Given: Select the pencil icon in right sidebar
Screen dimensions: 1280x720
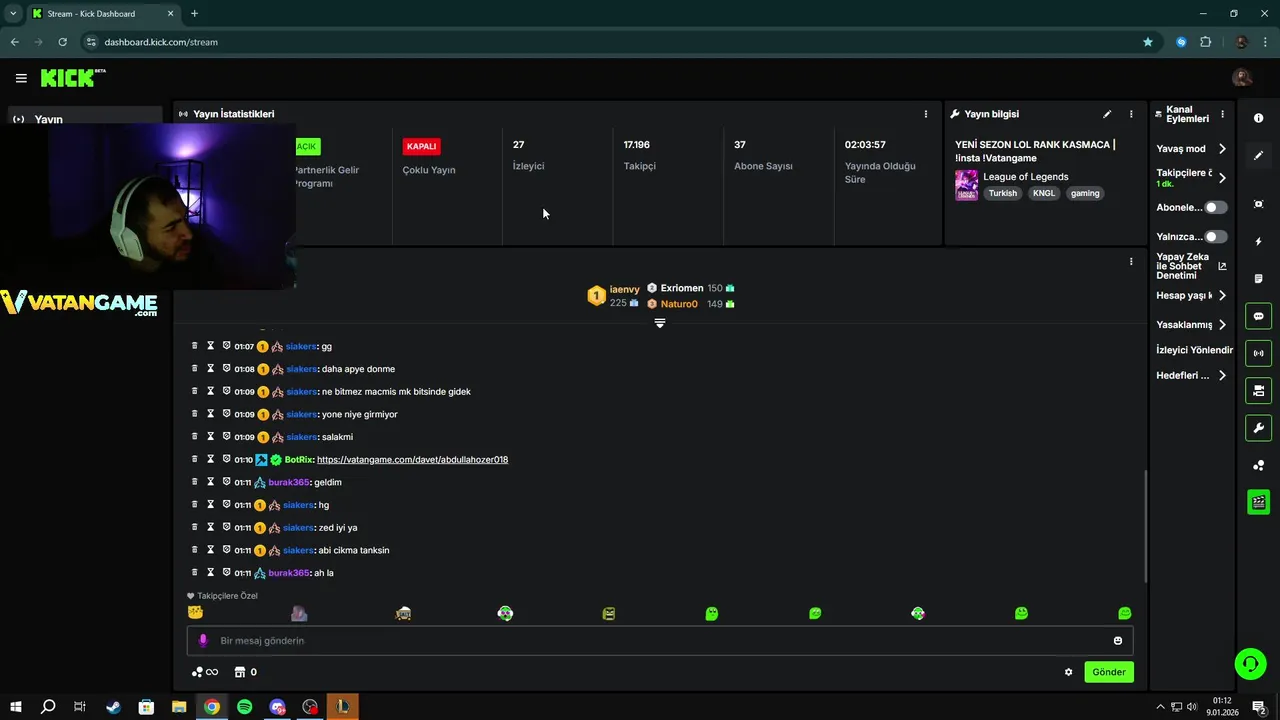Looking at the screenshot, I should tap(1259, 156).
